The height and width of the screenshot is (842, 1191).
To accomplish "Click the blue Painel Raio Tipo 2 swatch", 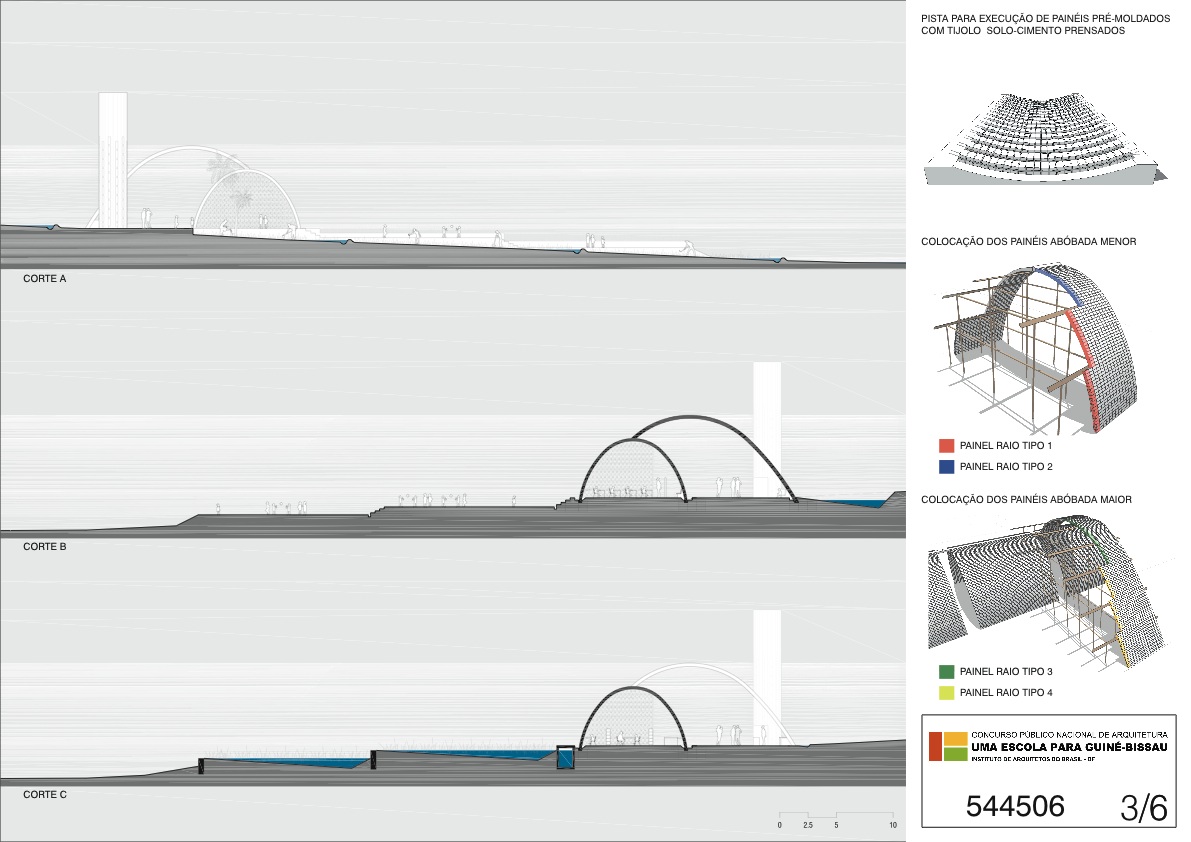I will (947, 466).
